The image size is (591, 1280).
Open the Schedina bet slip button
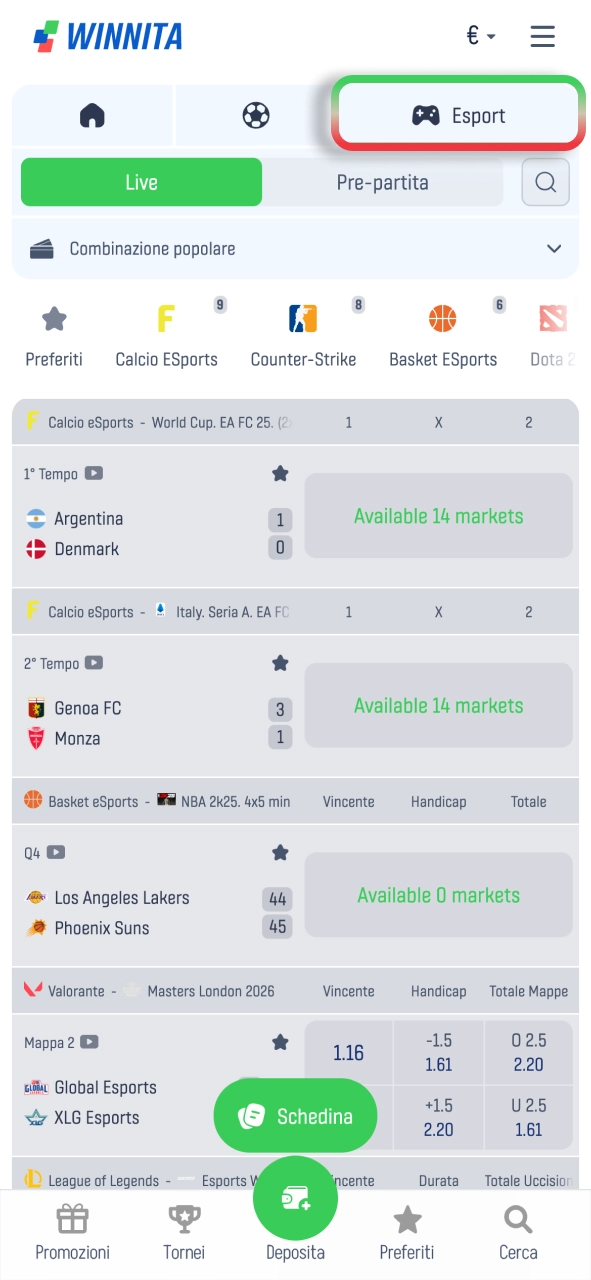(295, 1116)
